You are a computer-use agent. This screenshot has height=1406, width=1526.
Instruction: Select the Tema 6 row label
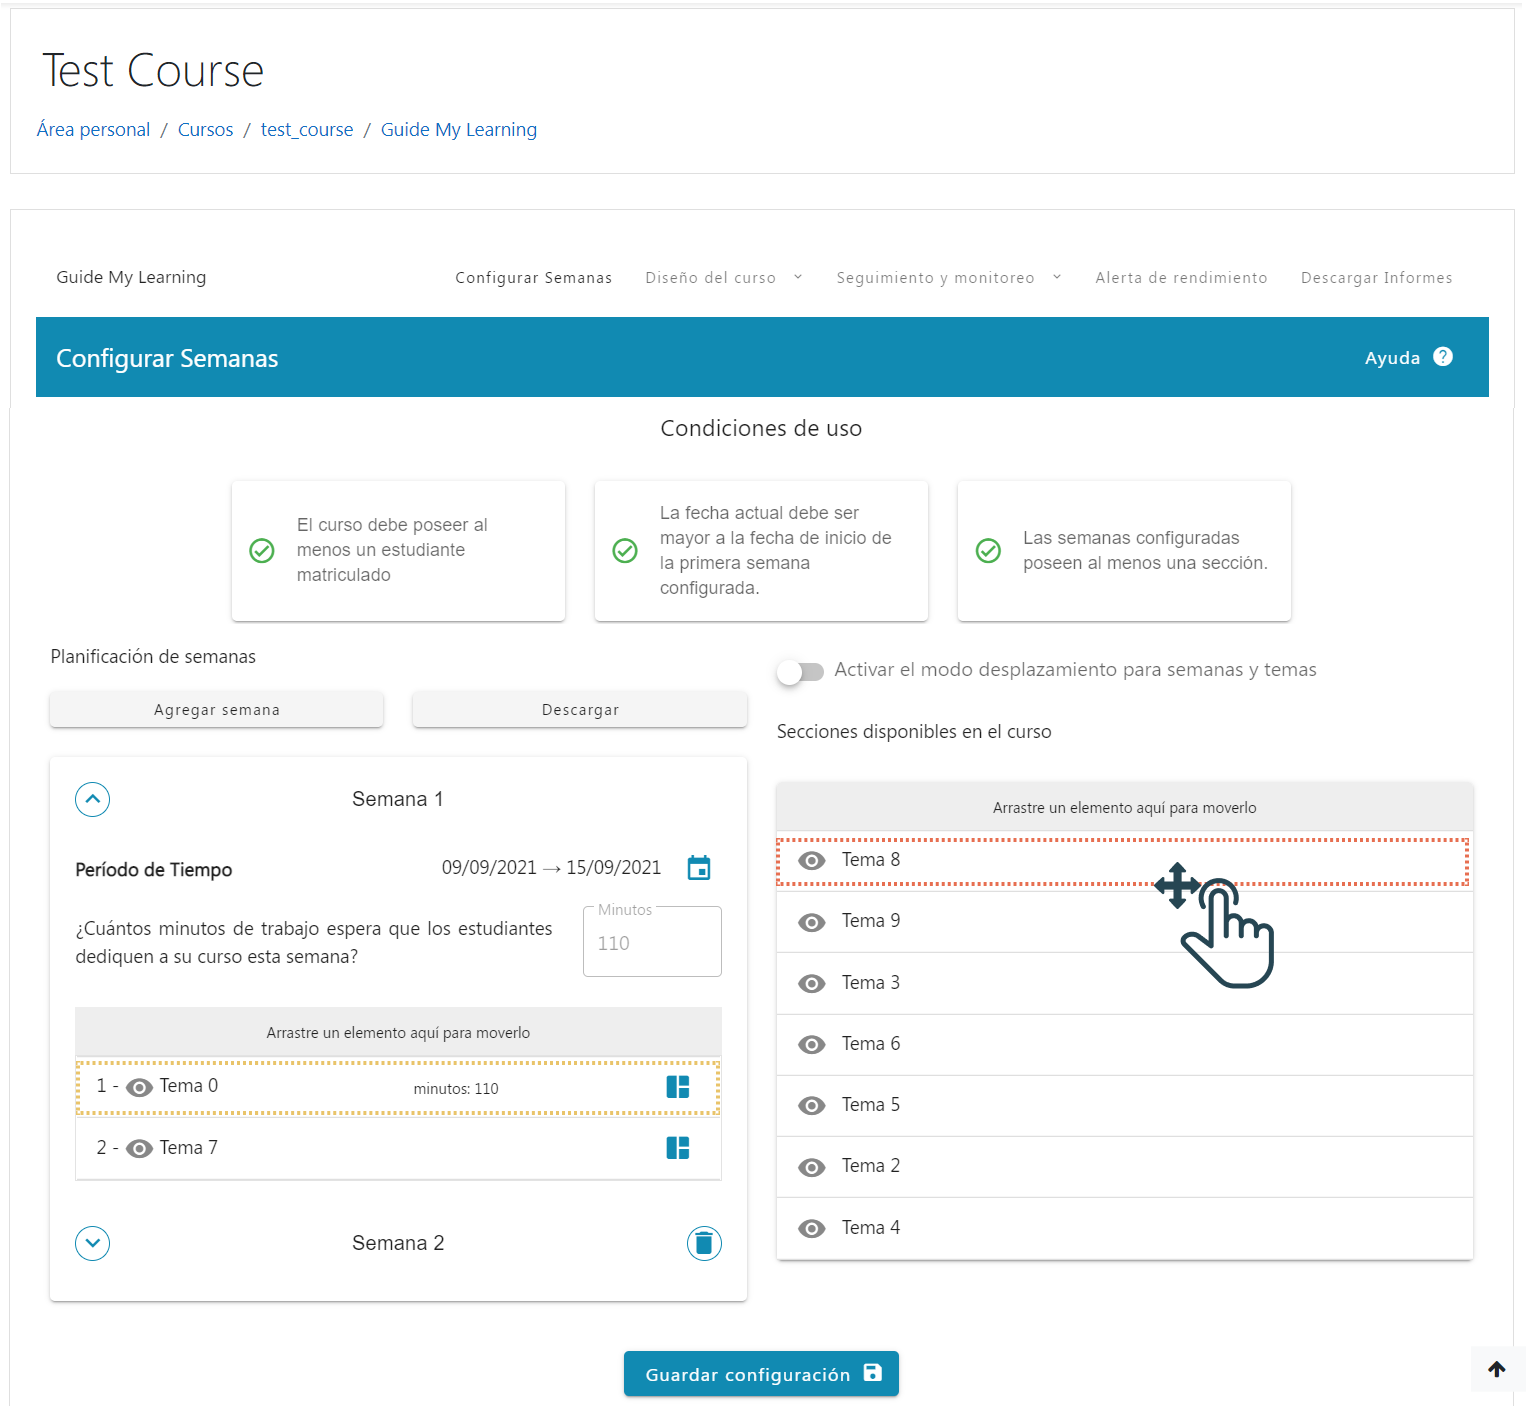click(871, 1044)
